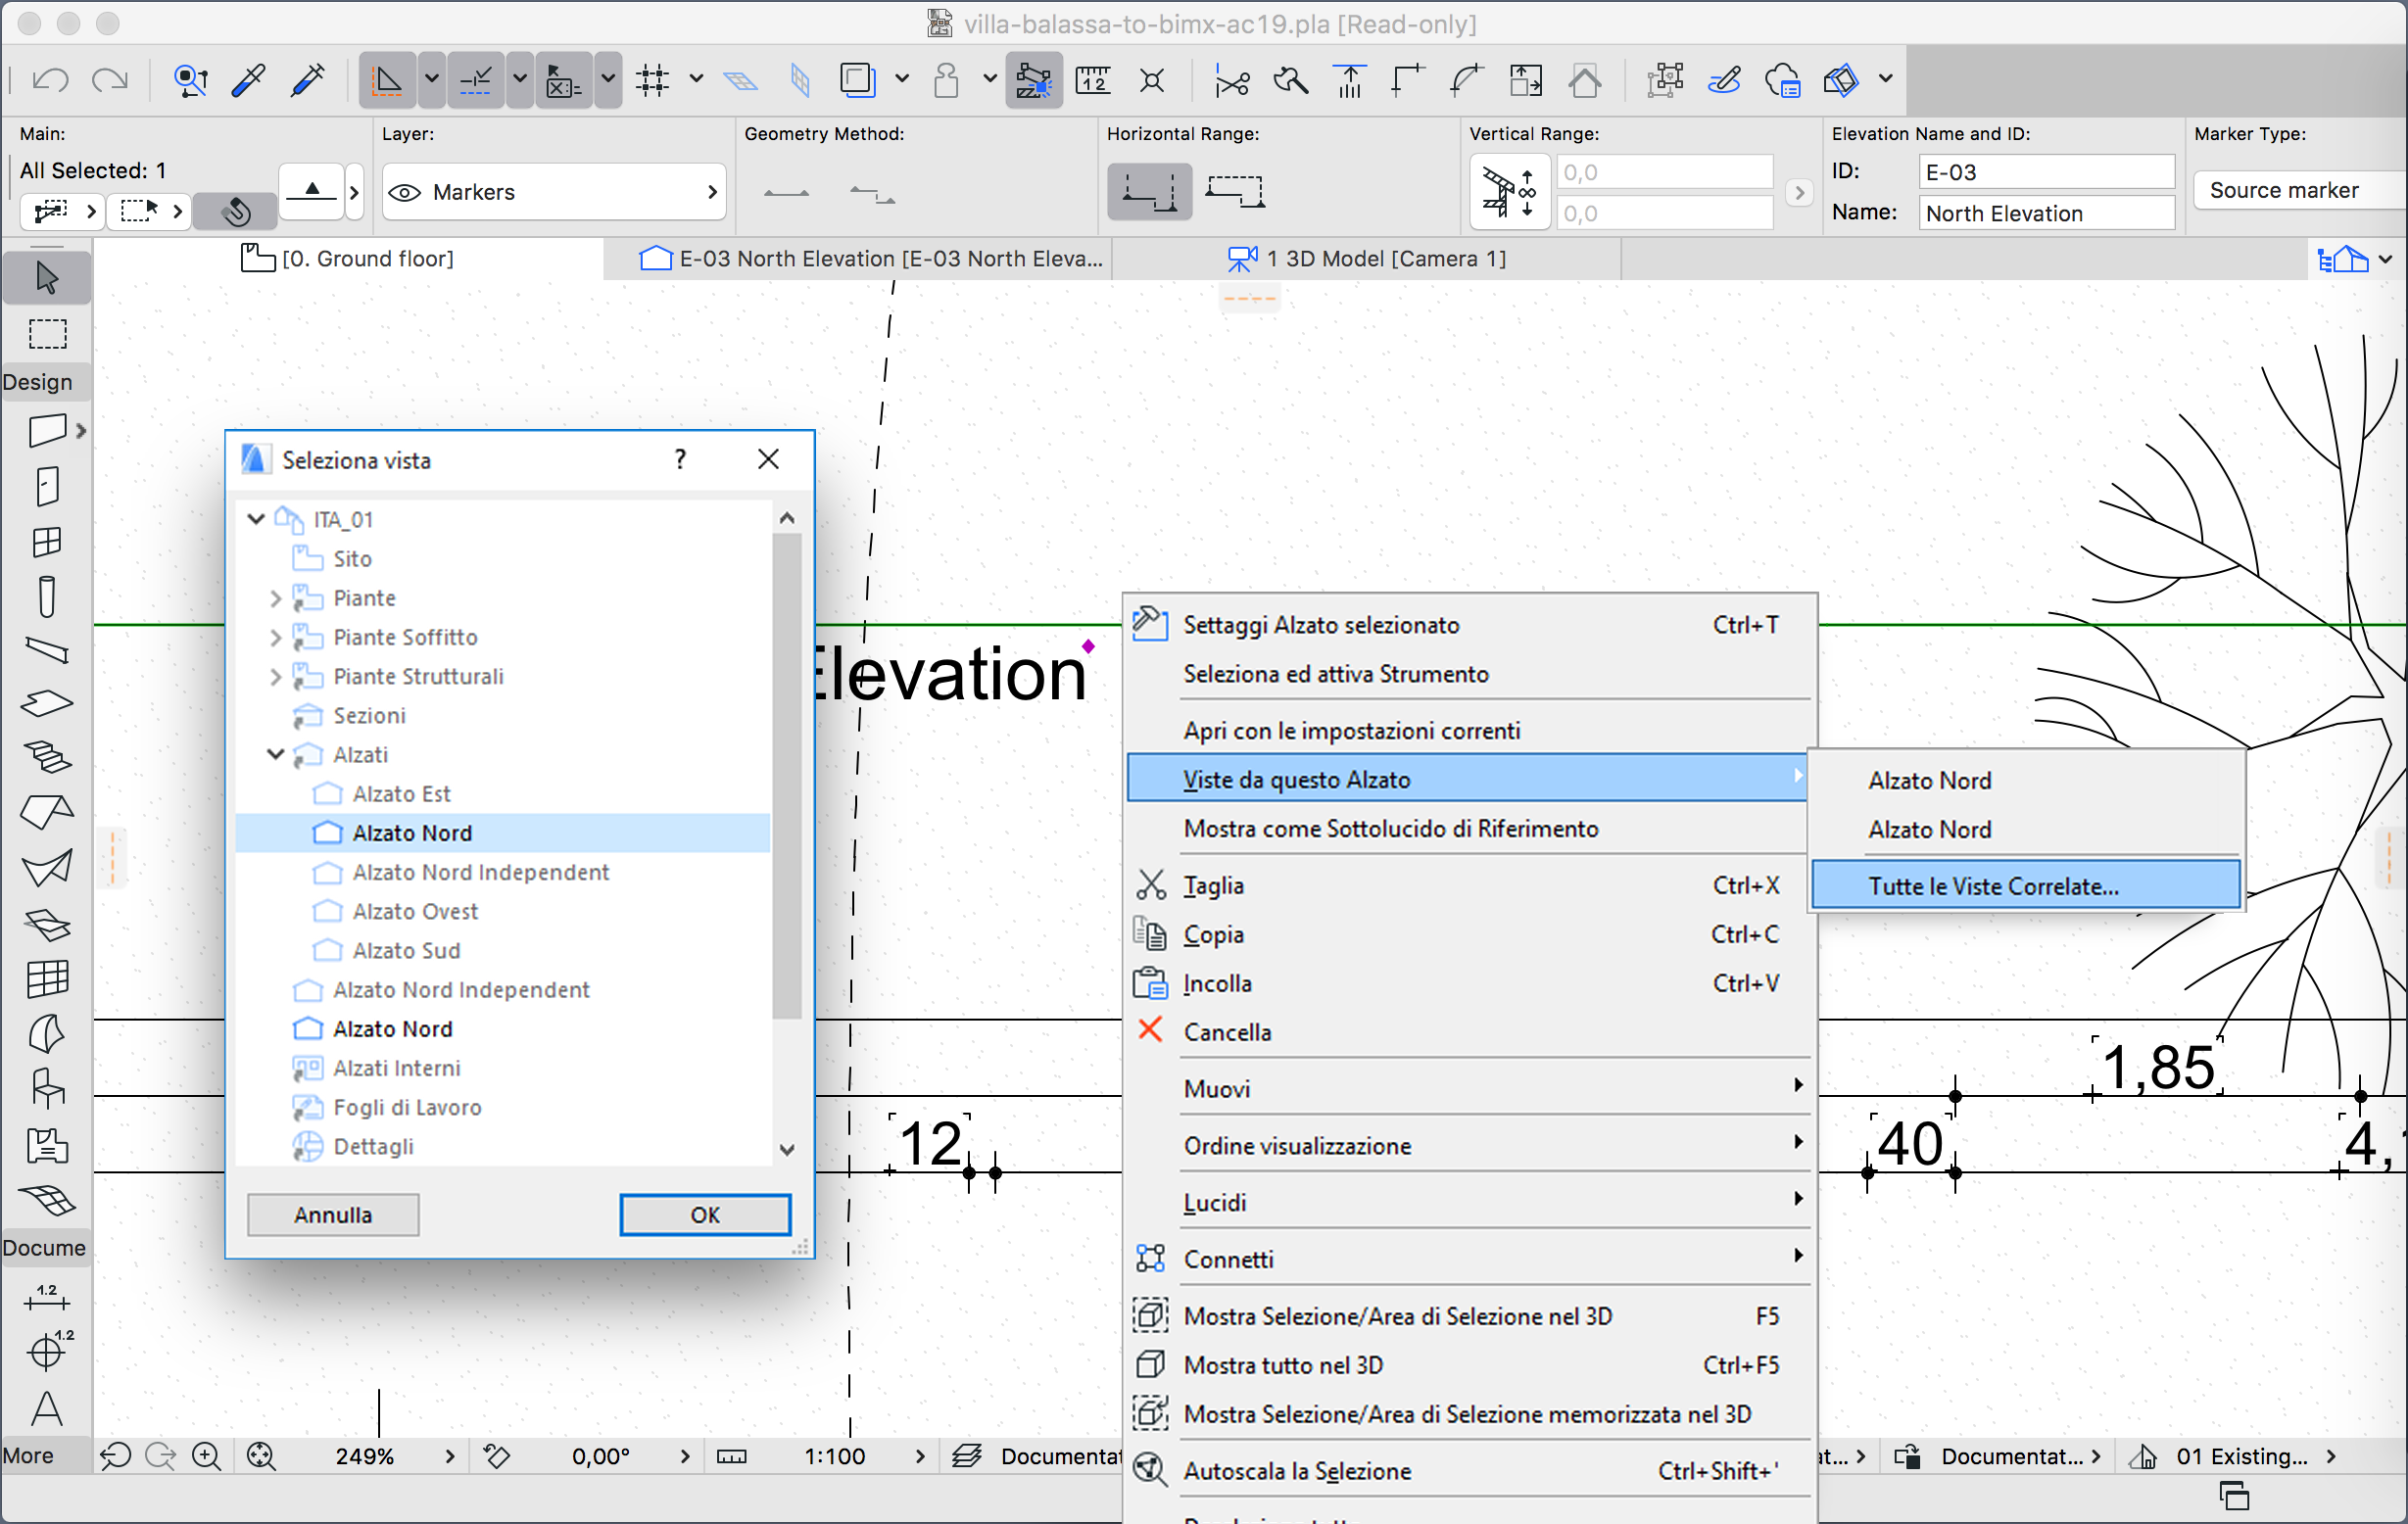
Task: Collapse the Alzati tree folder
Action: coord(276,754)
